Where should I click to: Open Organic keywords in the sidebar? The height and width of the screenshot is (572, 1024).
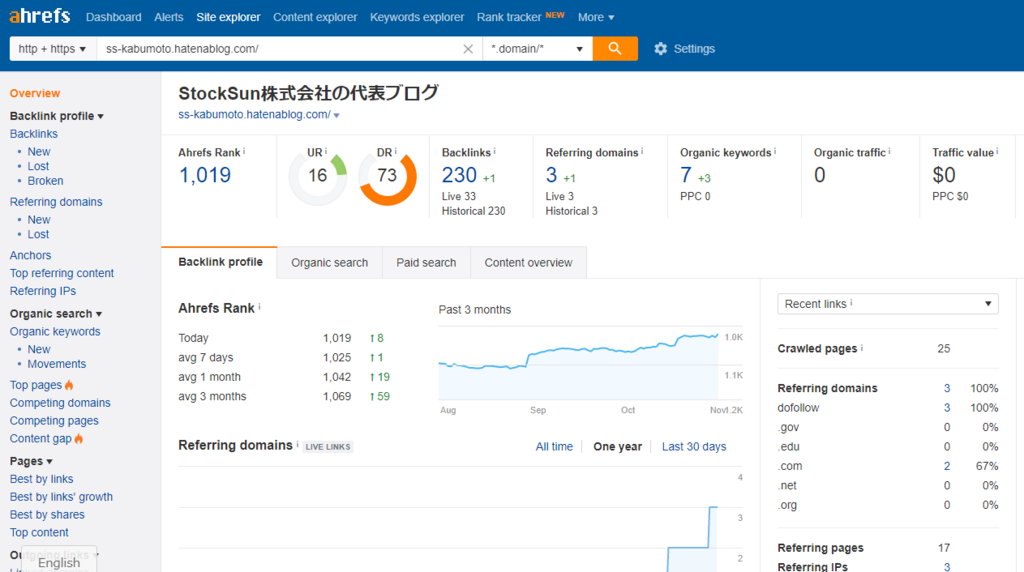55,332
